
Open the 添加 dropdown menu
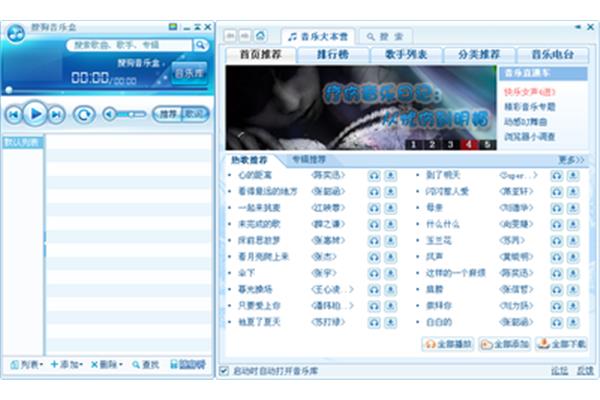click(x=67, y=365)
